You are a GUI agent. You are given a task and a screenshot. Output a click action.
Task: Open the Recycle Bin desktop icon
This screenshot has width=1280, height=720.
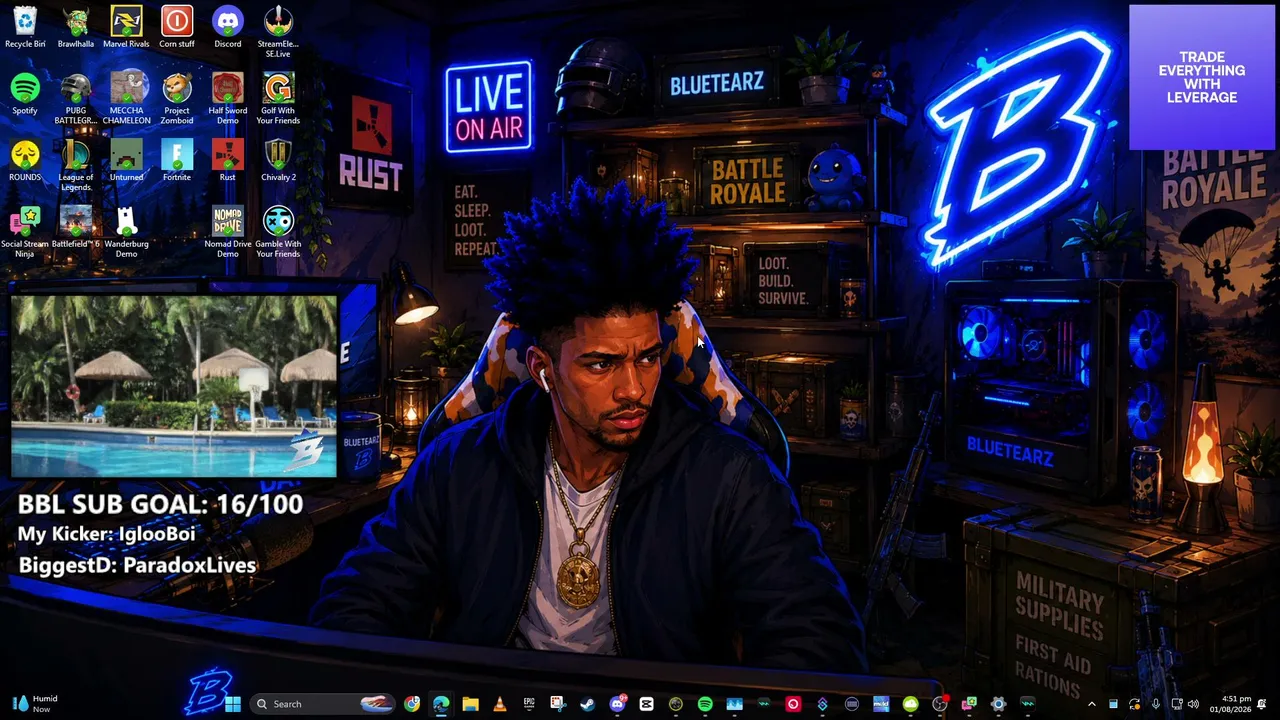tap(25, 27)
